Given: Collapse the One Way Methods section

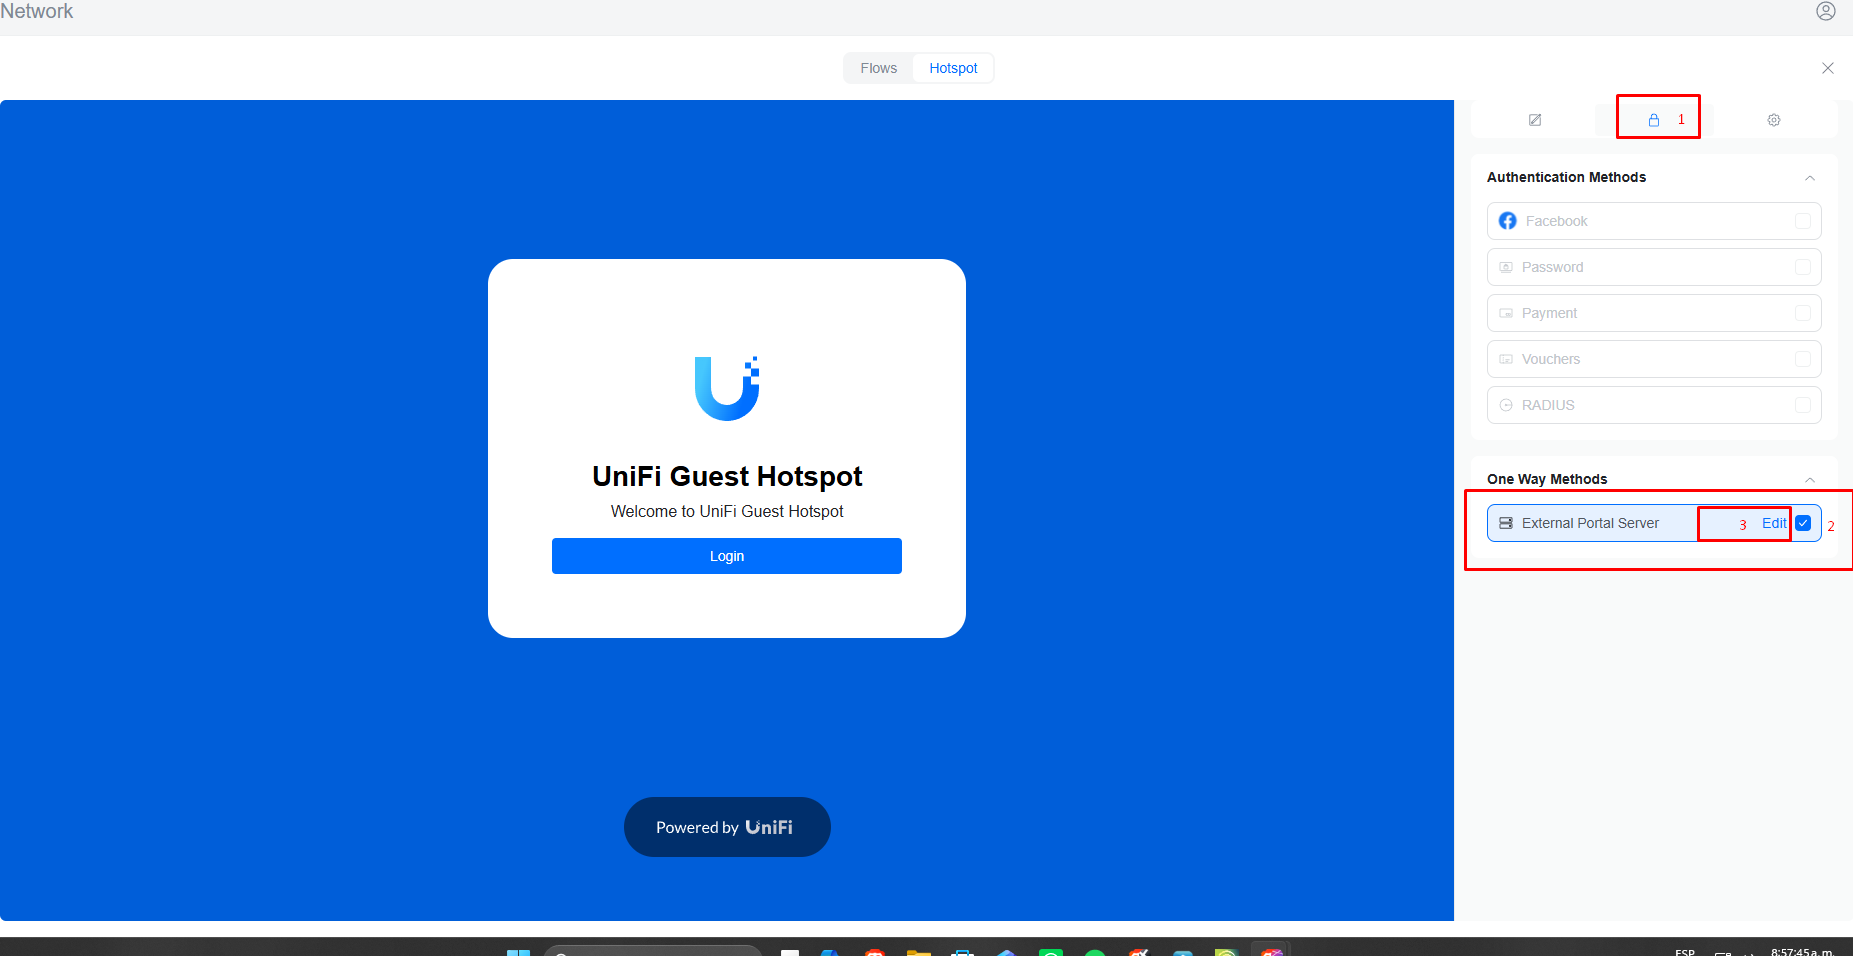Looking at the screenshot, I should [x=1810, y=480].
